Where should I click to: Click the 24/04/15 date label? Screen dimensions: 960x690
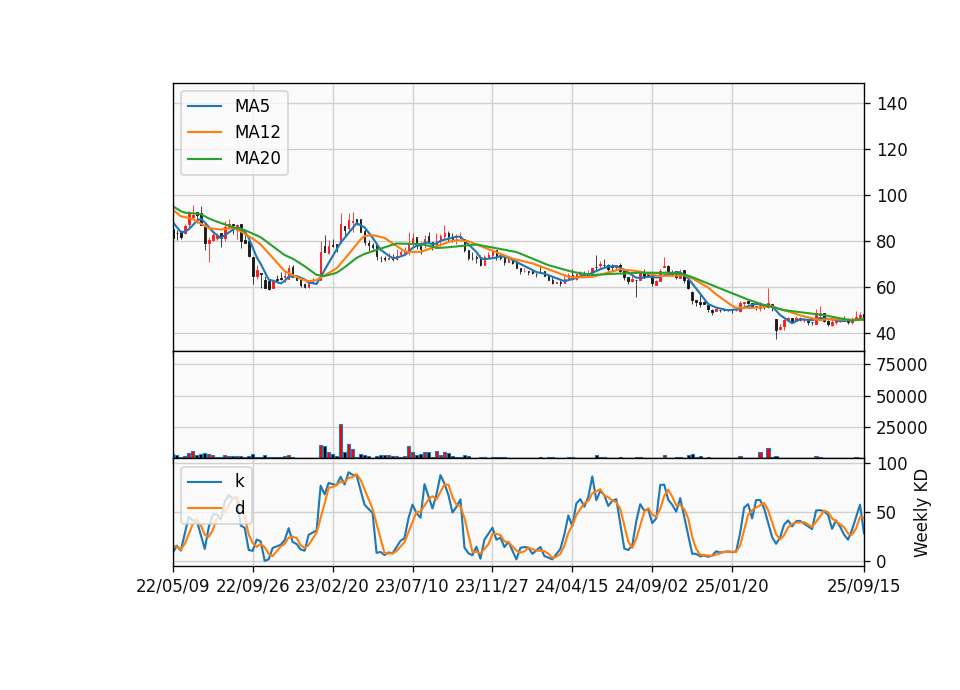click(572, 586)
